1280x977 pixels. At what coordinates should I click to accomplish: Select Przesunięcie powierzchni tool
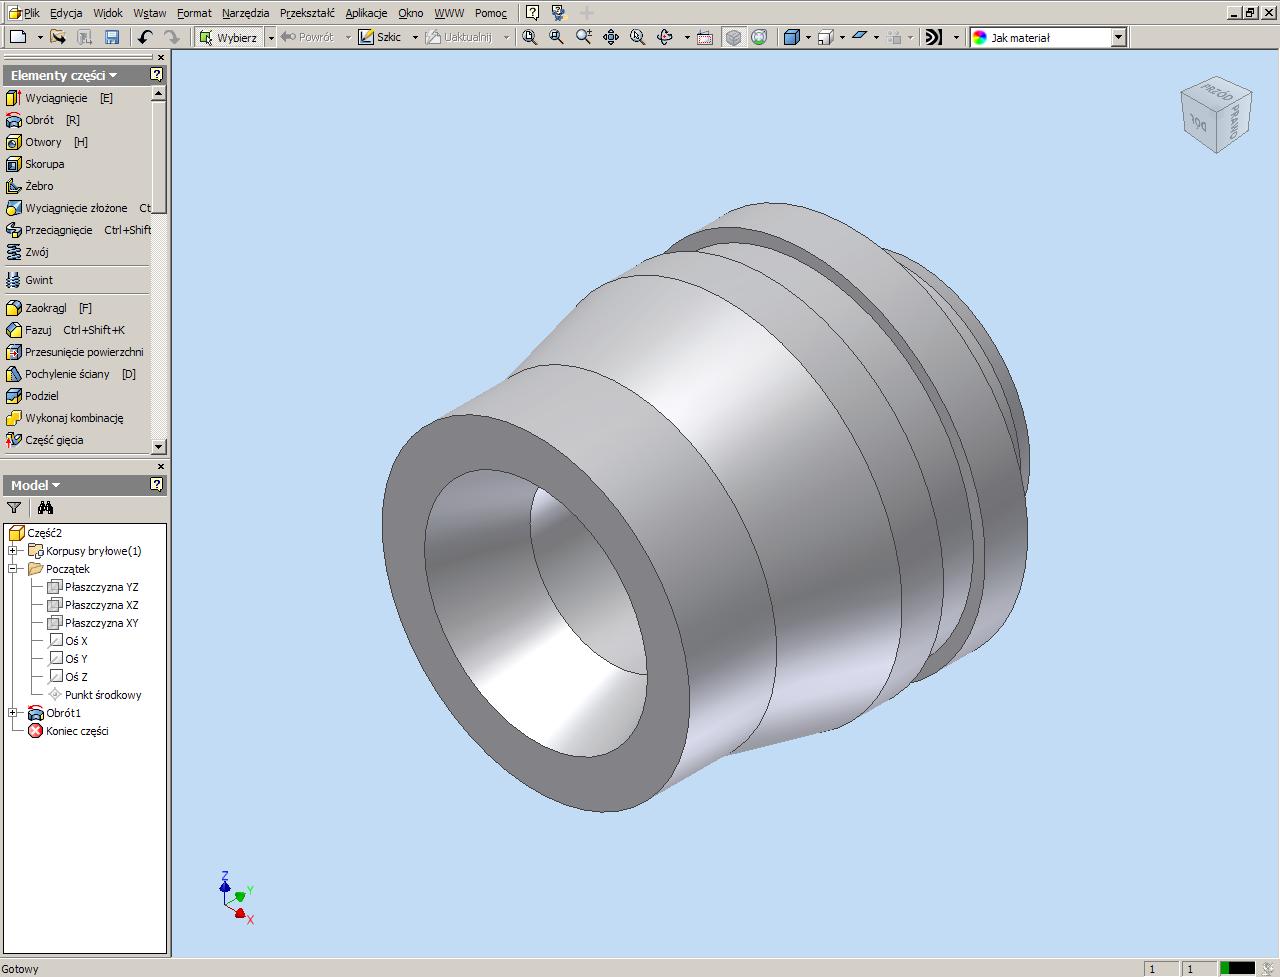[x=75, y=352]
